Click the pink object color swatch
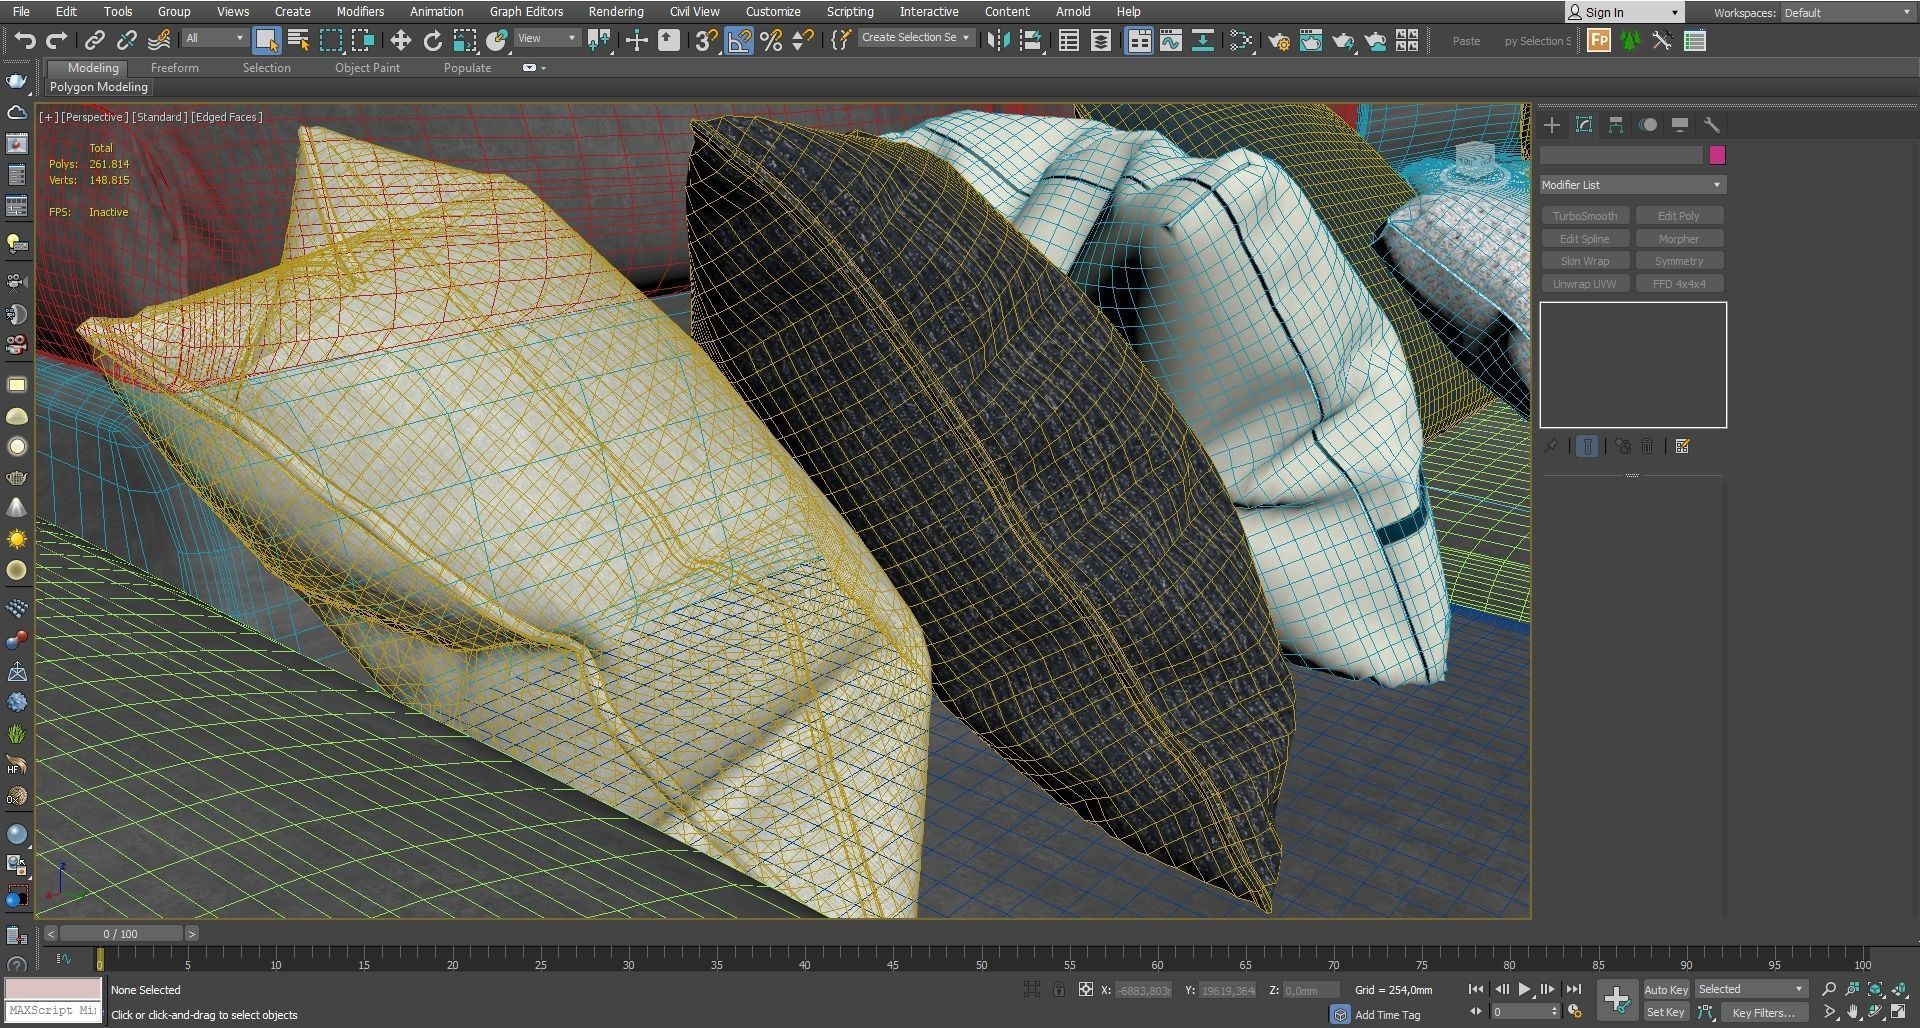This screenshot has width=1920, height=1028. (x=1717, y=155)
